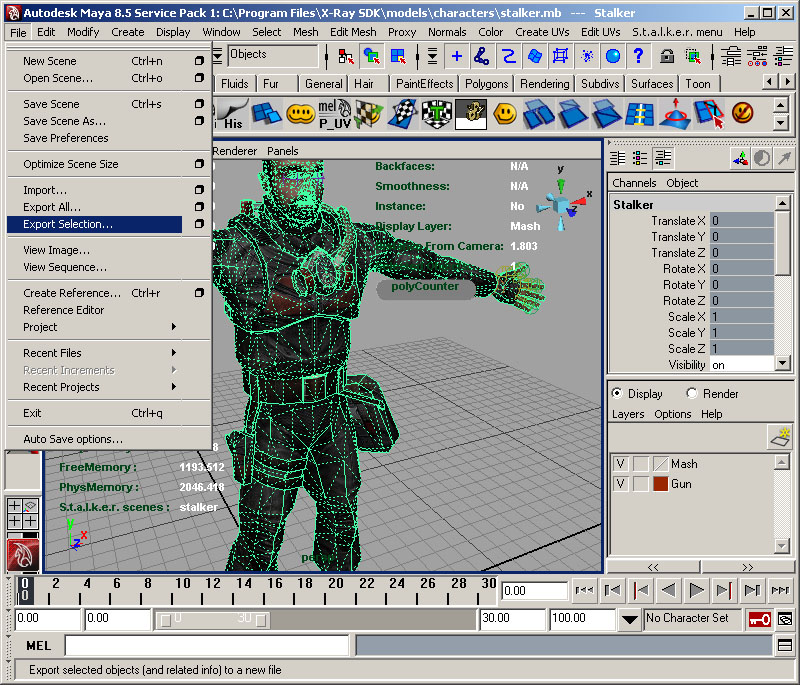Click the animation preferences icon
Screen dimensions: 800x685
coord(785,619)
